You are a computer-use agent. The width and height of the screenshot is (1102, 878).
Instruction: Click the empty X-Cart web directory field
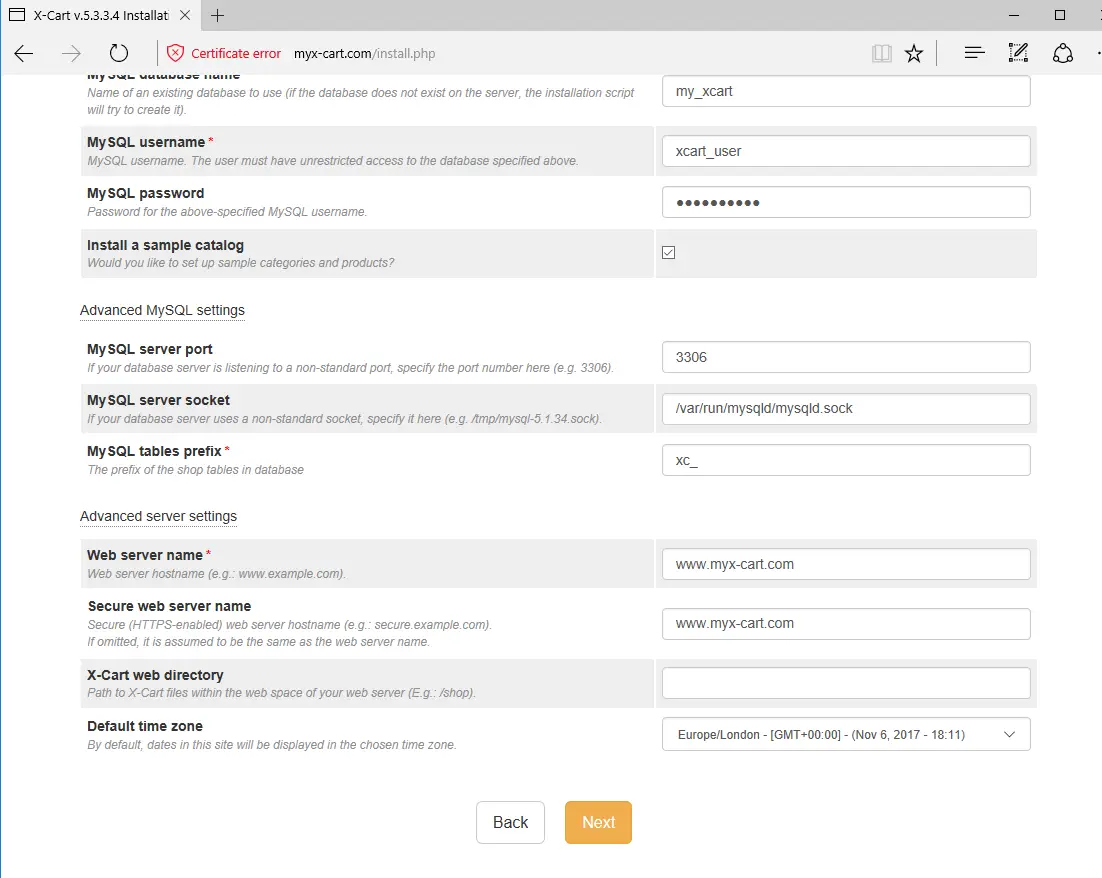pyautogui.click(x=846, y=683)
